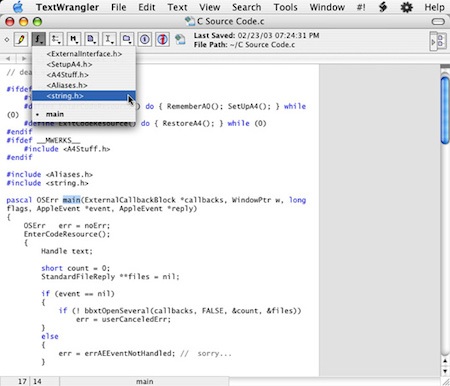450x386 pixels.
Task: Open the insertion point options popup
Action: pyautogui.click(x=109, y=39)
